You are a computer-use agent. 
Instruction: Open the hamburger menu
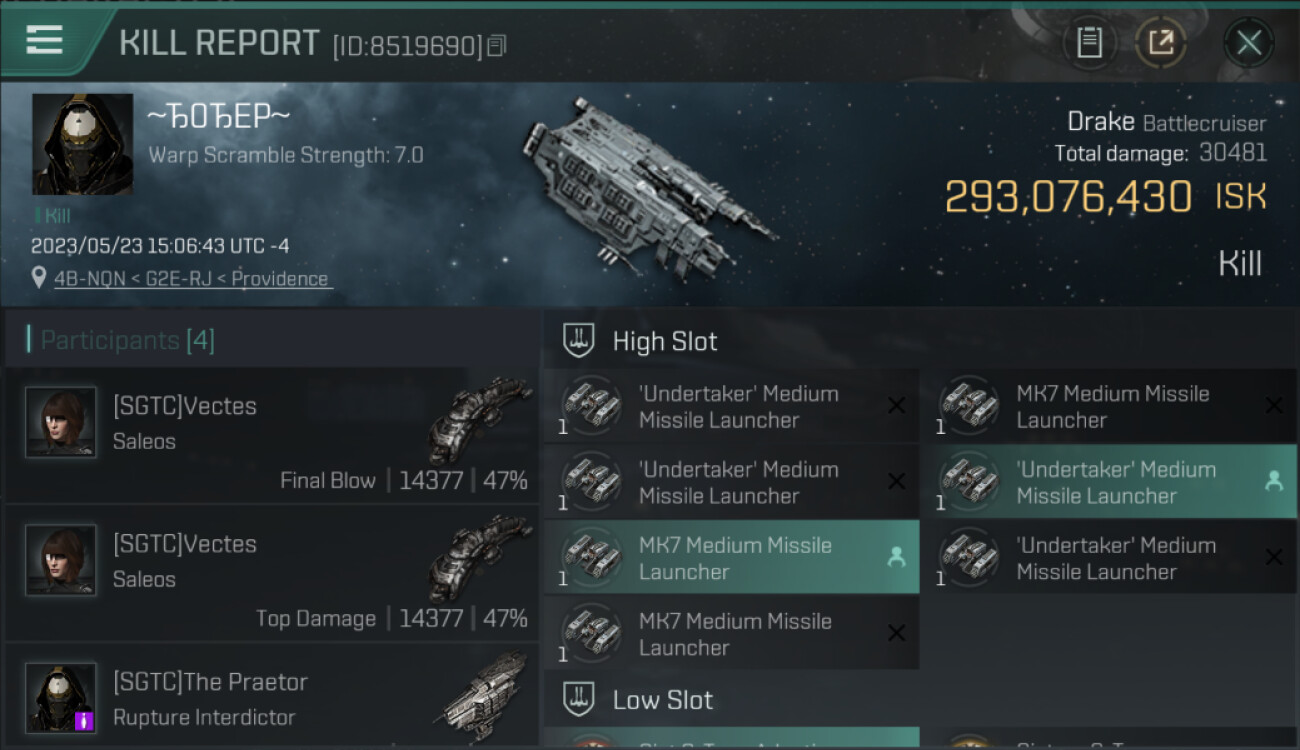45,40
